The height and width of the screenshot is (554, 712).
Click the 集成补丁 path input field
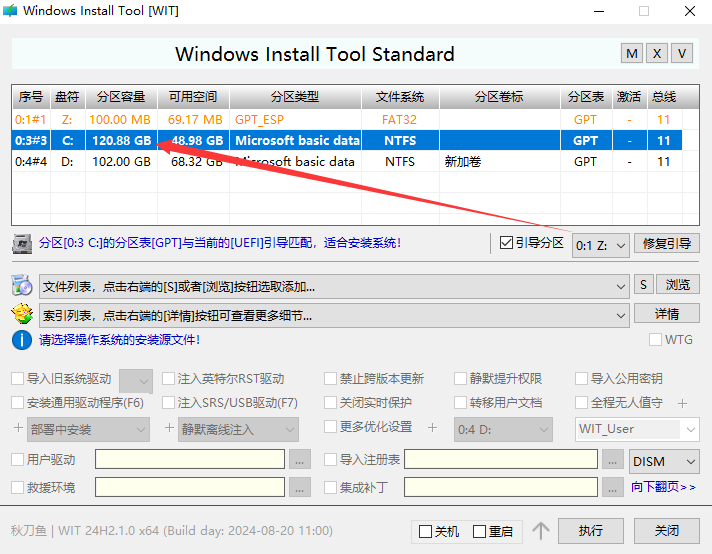click(501, 487)
